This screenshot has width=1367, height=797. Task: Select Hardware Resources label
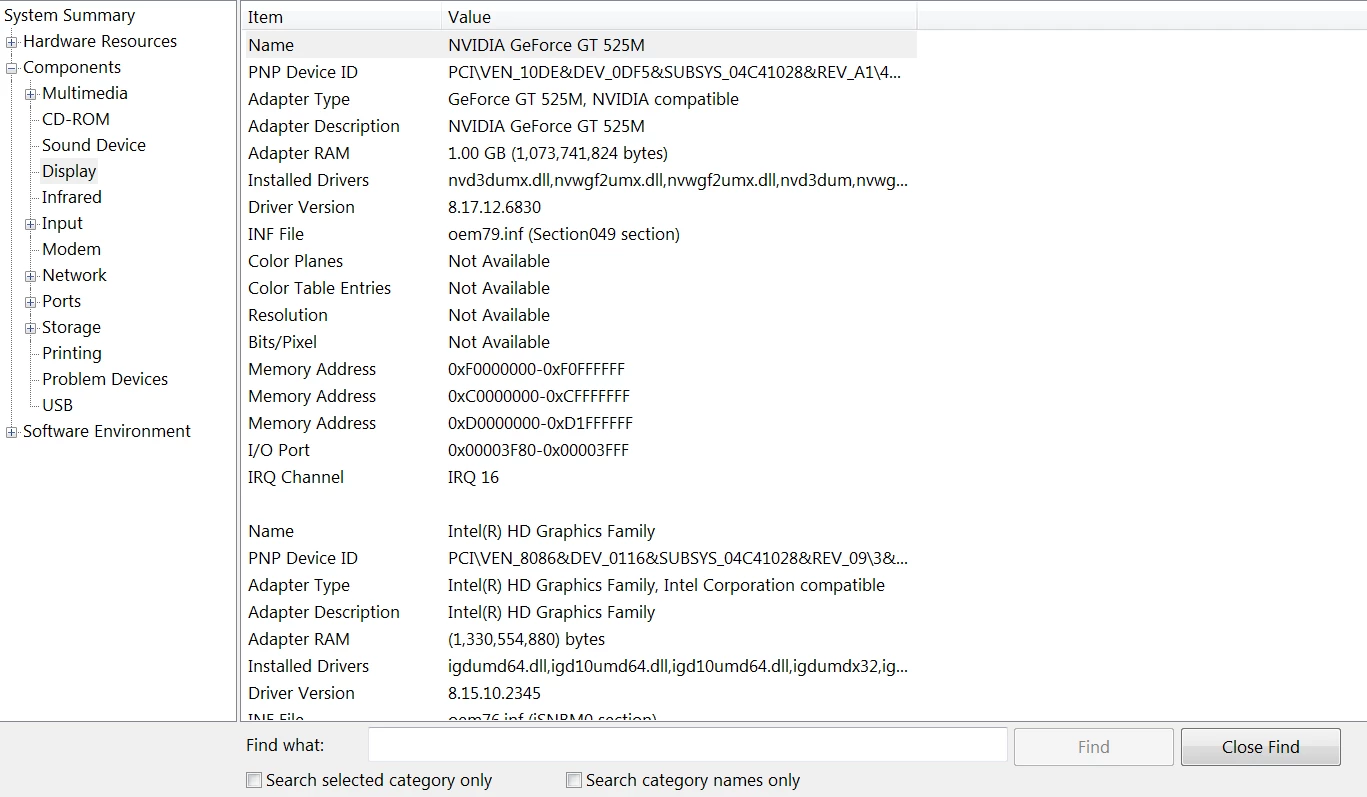[99, 41]
